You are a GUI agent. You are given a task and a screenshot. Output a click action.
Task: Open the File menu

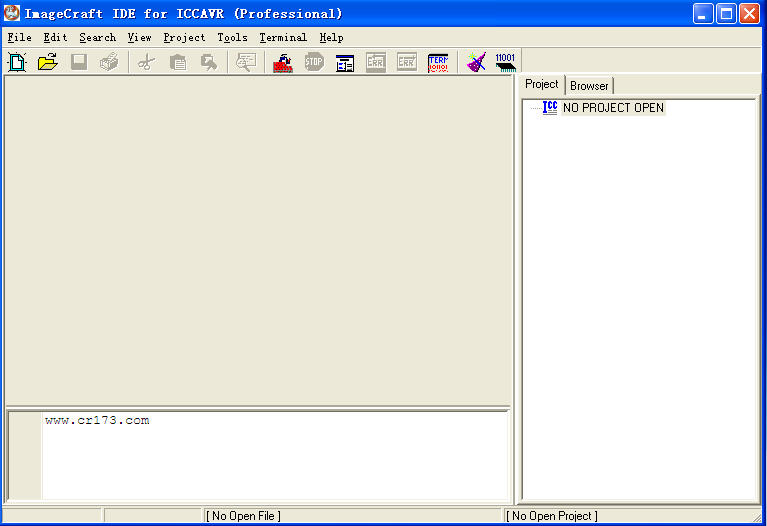[19, 37]
